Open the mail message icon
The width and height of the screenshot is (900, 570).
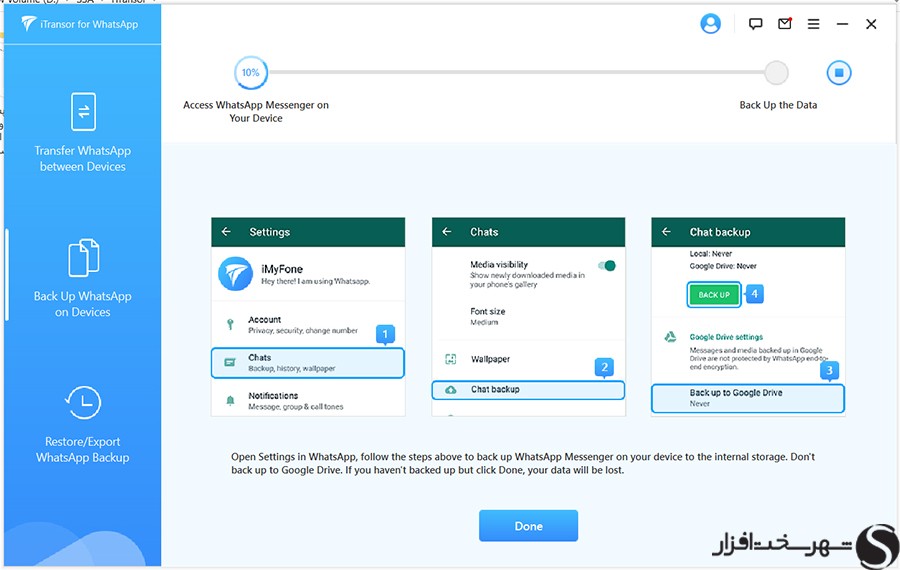click(785, 24)
